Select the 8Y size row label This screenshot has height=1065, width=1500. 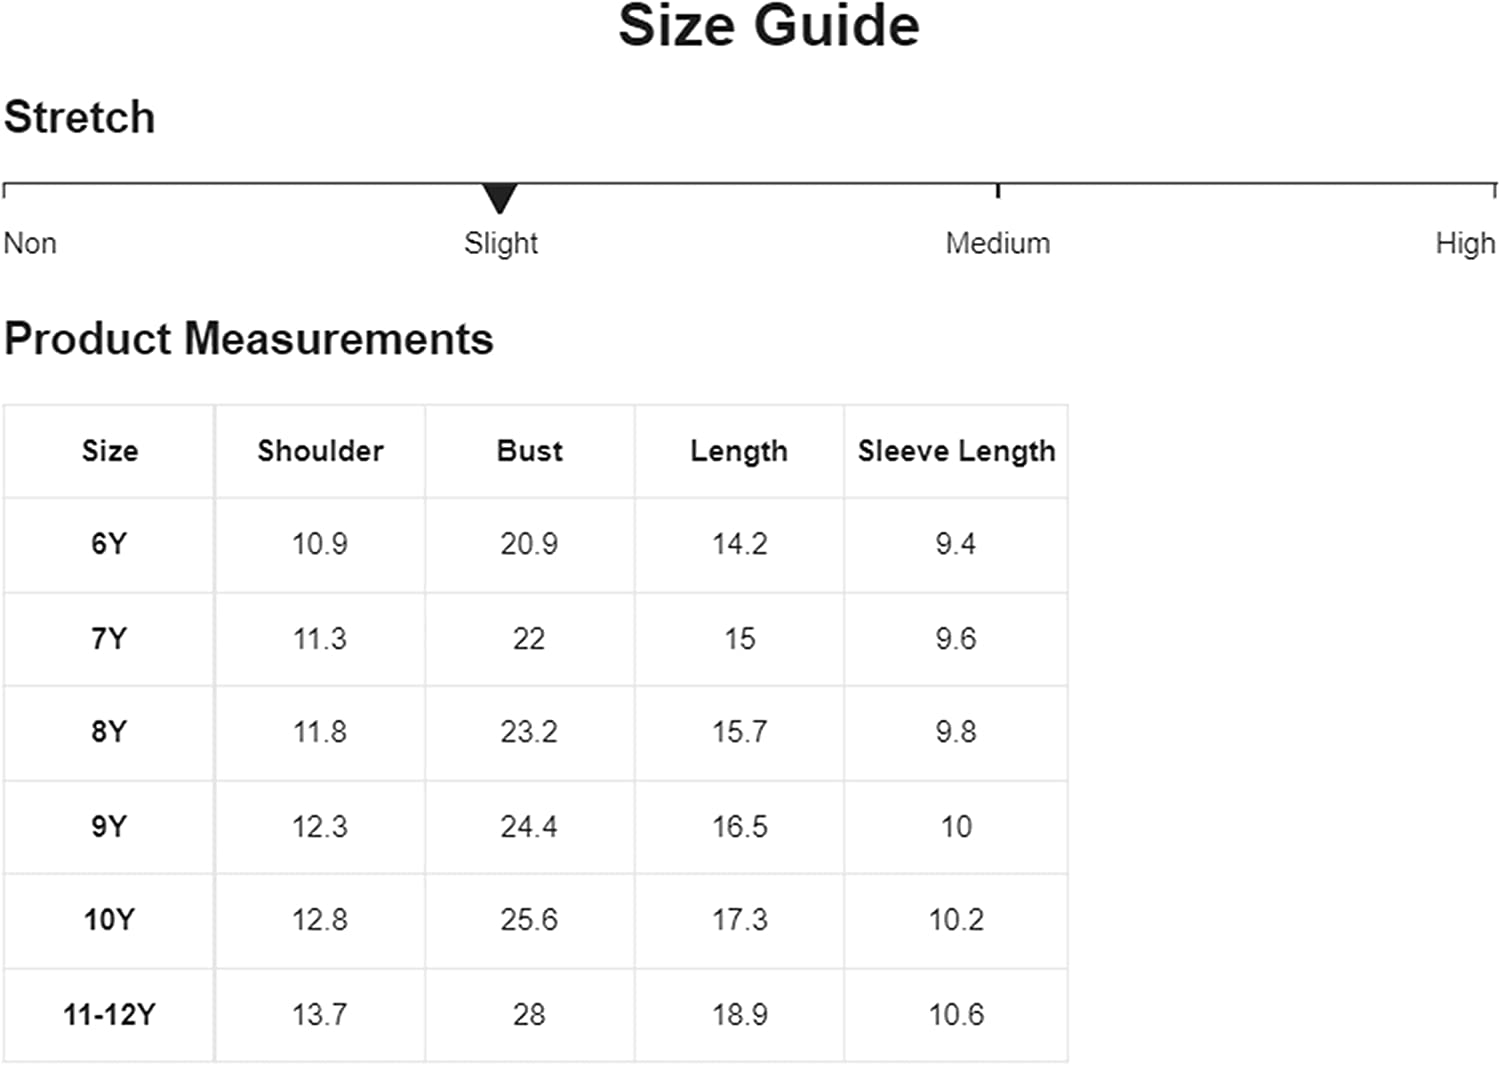[x=109, y=732]
